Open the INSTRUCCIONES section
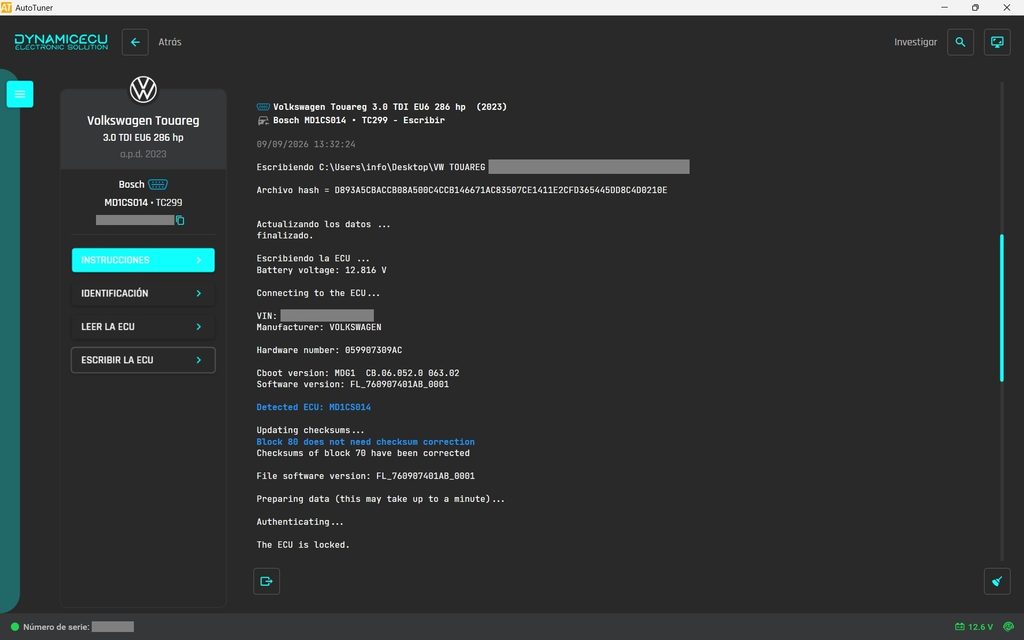 [143, 260]
